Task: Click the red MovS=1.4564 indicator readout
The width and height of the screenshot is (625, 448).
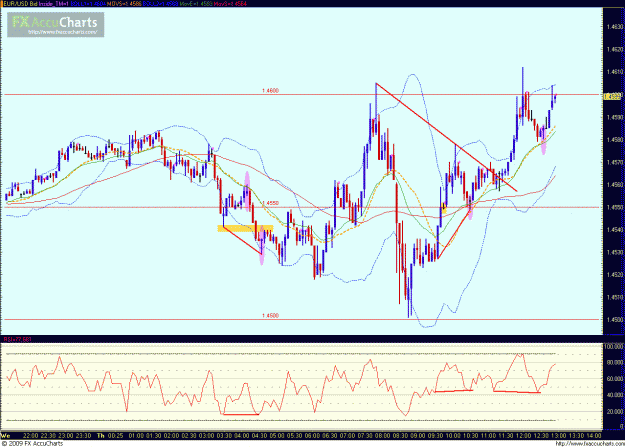Action: [230, 4]
